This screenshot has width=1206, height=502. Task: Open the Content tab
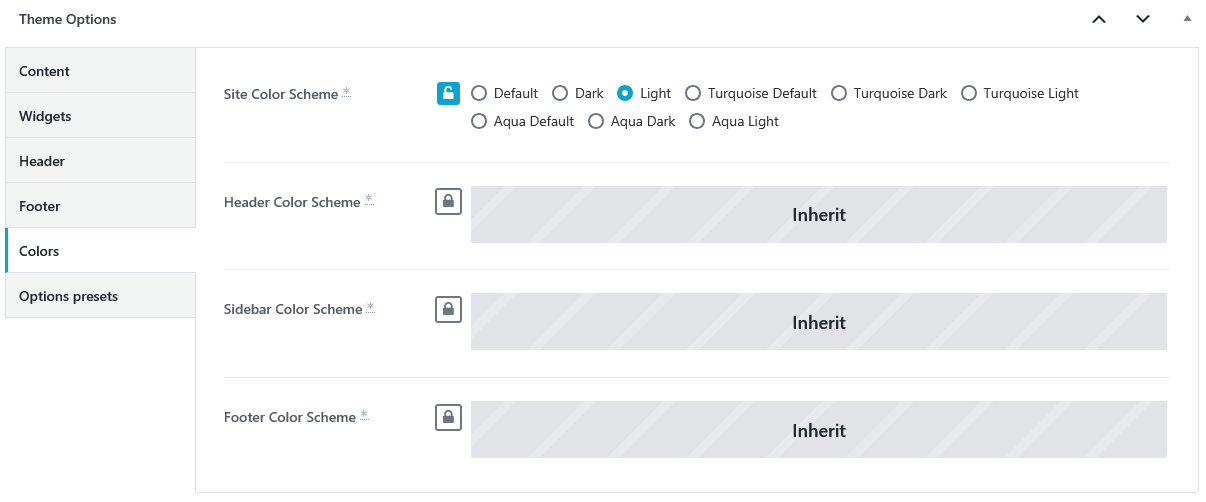coord(100,71)
